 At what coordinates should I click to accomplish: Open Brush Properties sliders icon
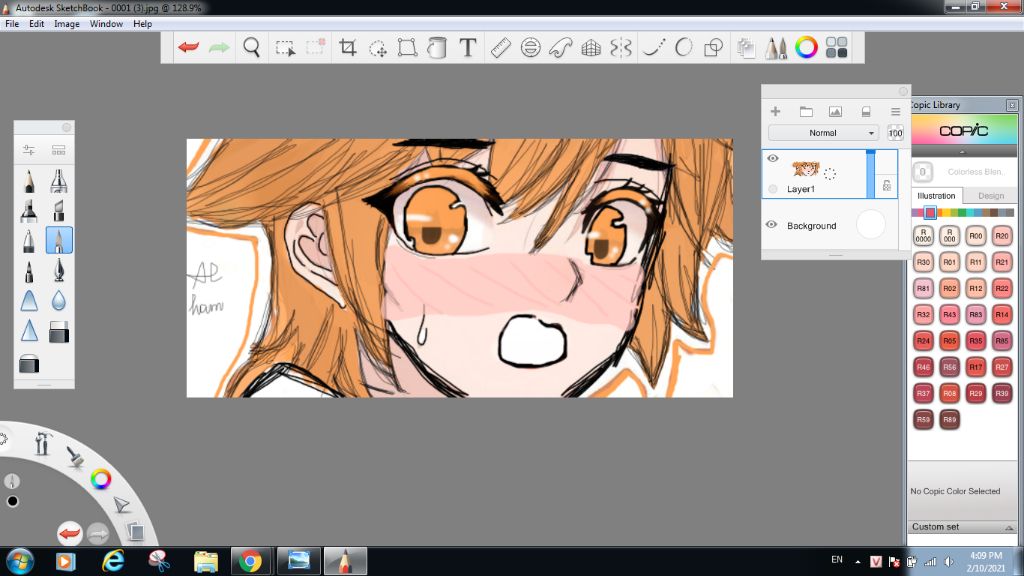pos(29,150)
